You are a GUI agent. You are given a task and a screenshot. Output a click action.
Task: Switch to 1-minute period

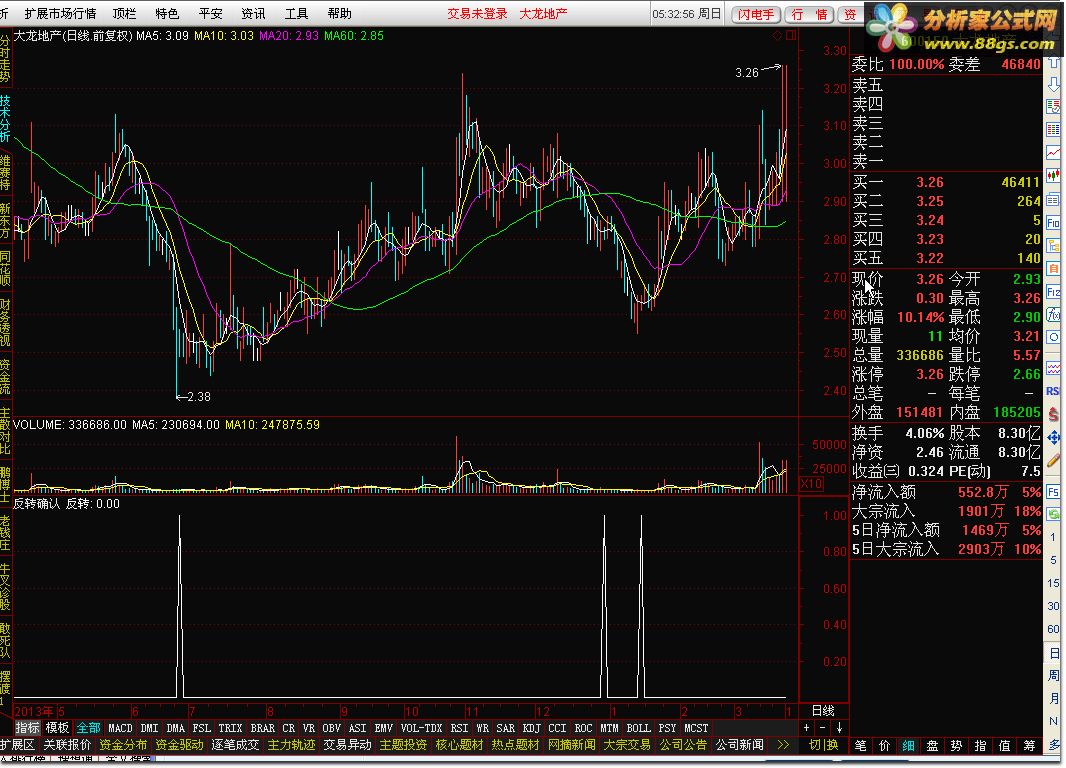(1053, 537)
